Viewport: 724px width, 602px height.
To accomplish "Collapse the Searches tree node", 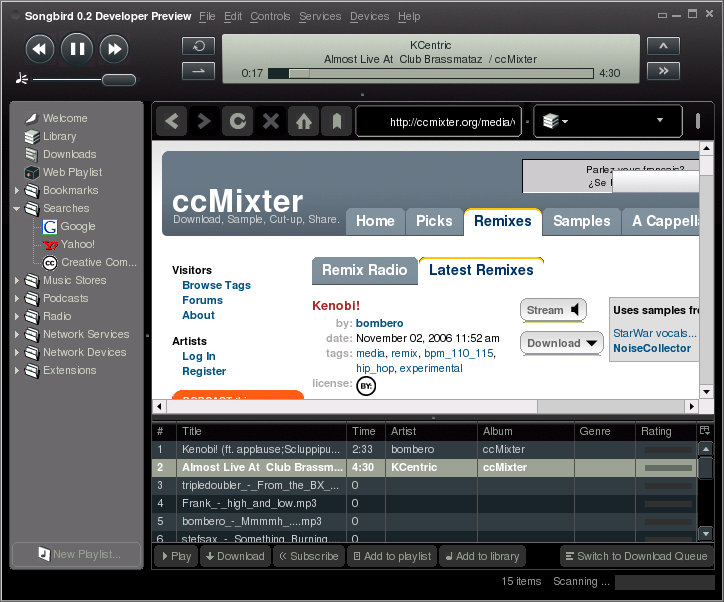I will (17, 209).
